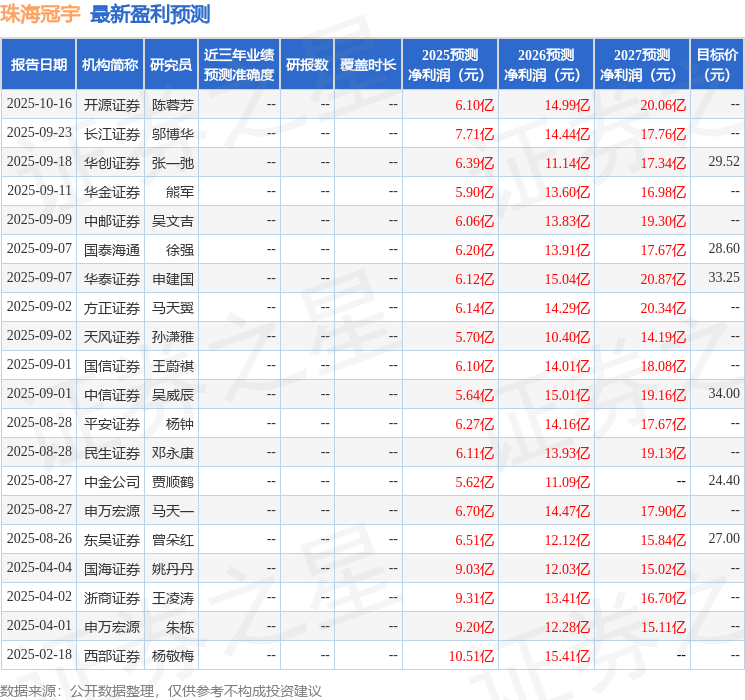Select the institution 华泰证券
745x700 pixels.
[x=112, y=279]
